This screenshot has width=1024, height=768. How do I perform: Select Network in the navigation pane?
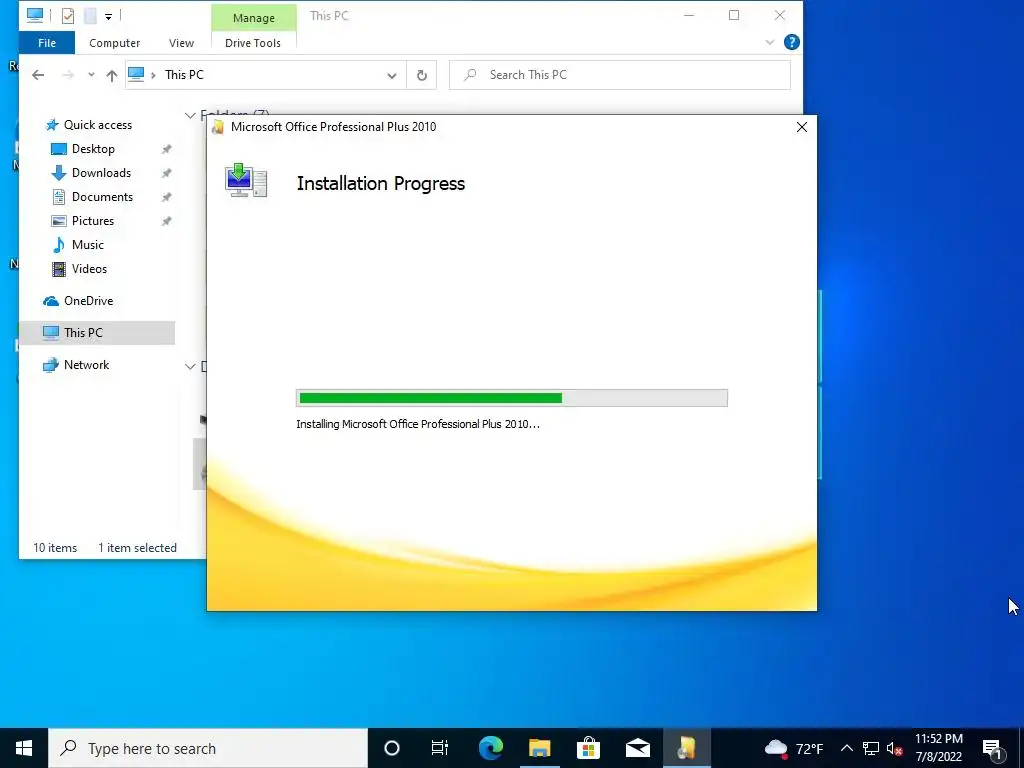click(86, 365)
